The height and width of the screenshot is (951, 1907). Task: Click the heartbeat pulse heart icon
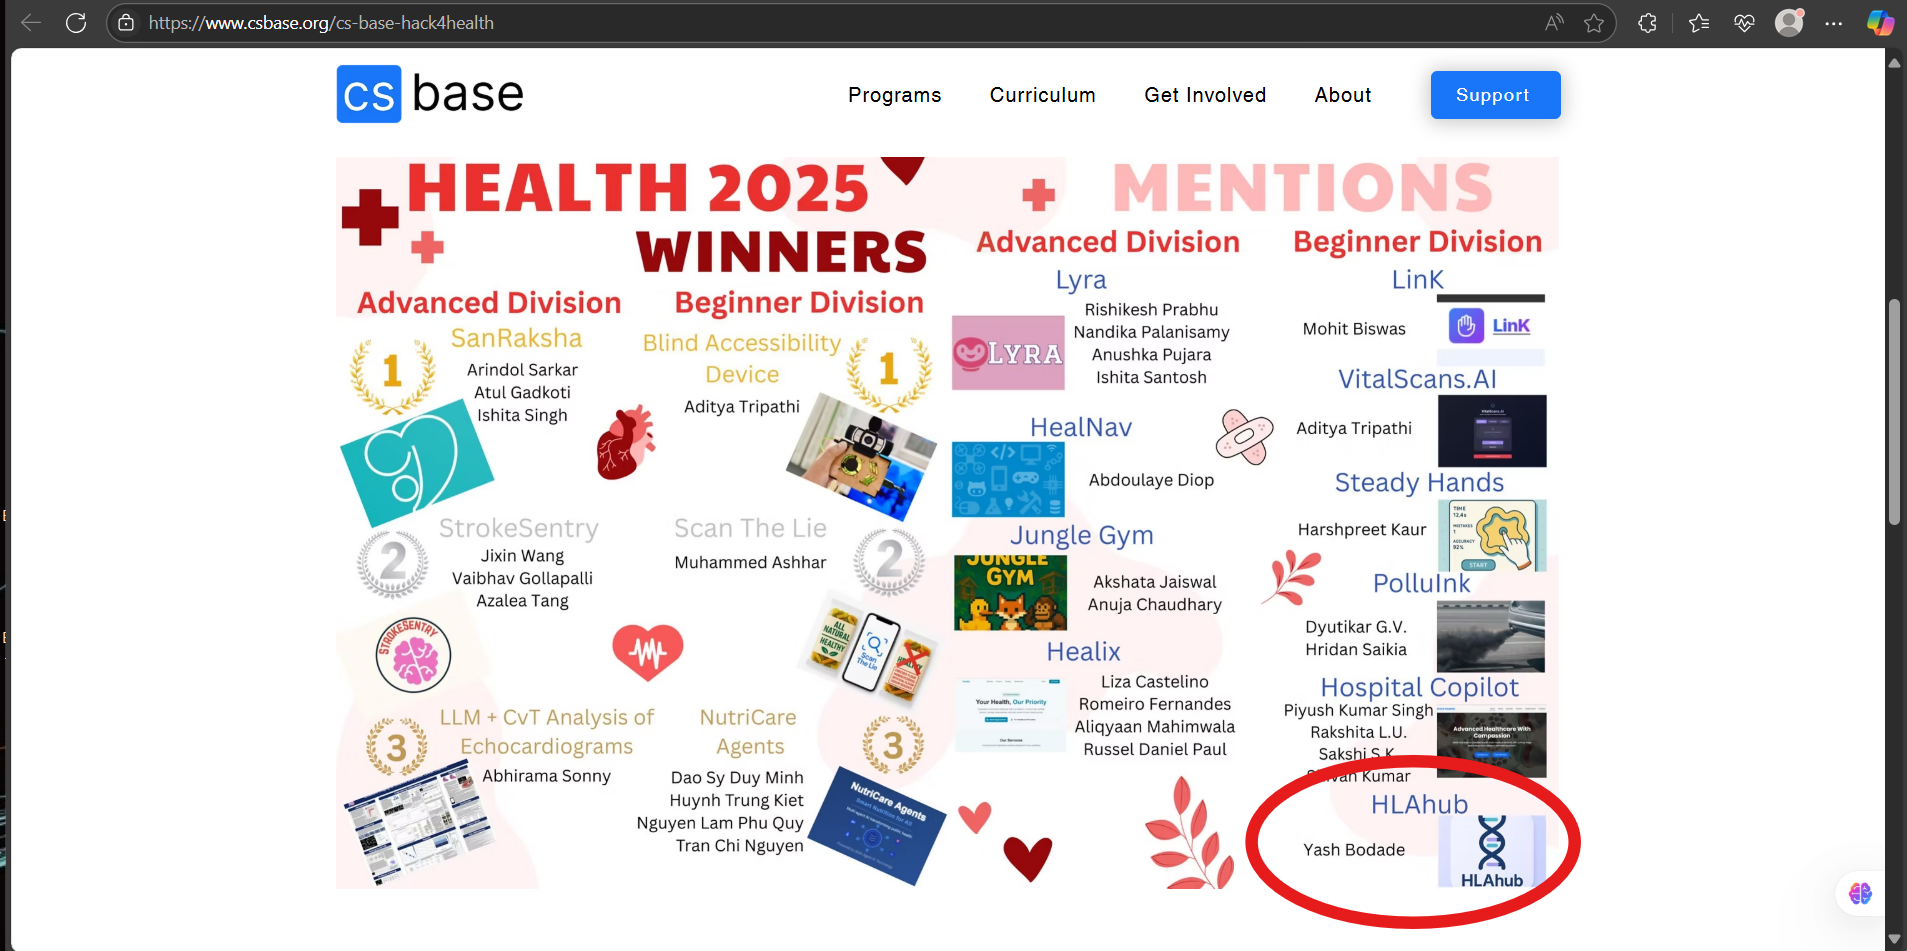648,652
